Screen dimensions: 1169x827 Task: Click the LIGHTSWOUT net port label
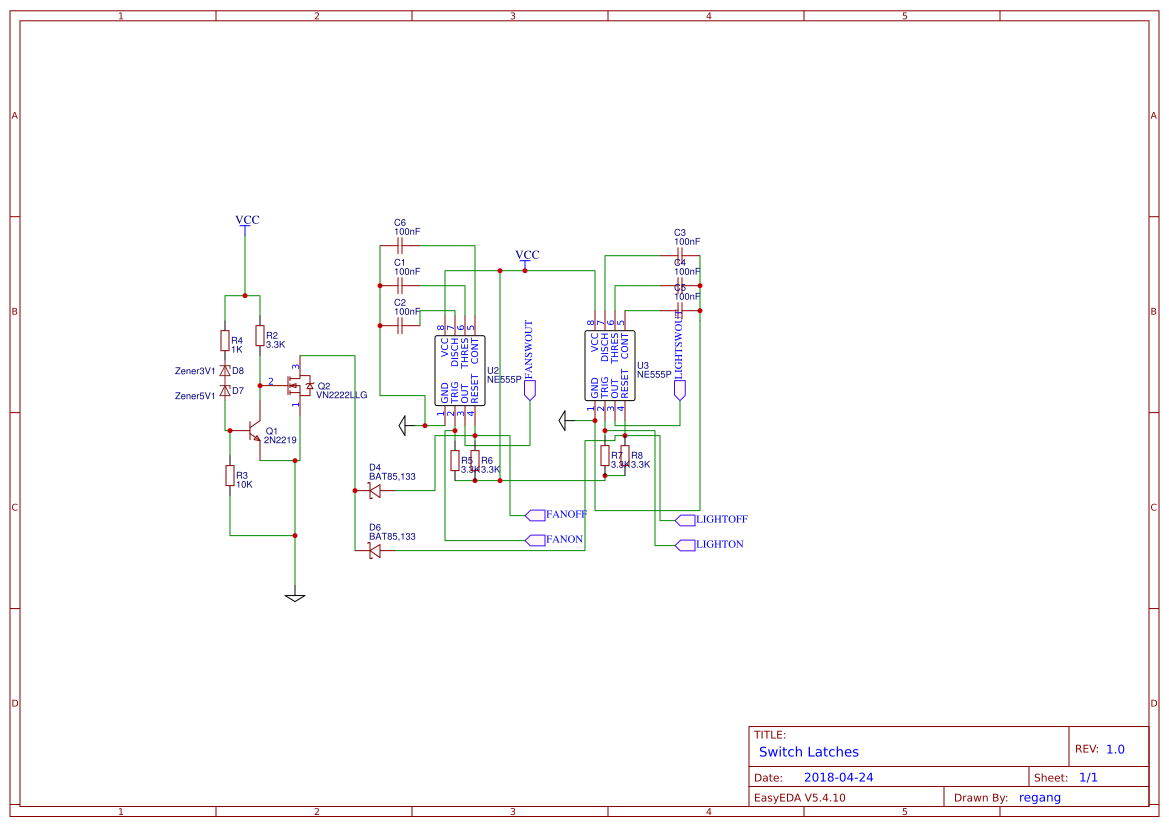tap(679, 350)
